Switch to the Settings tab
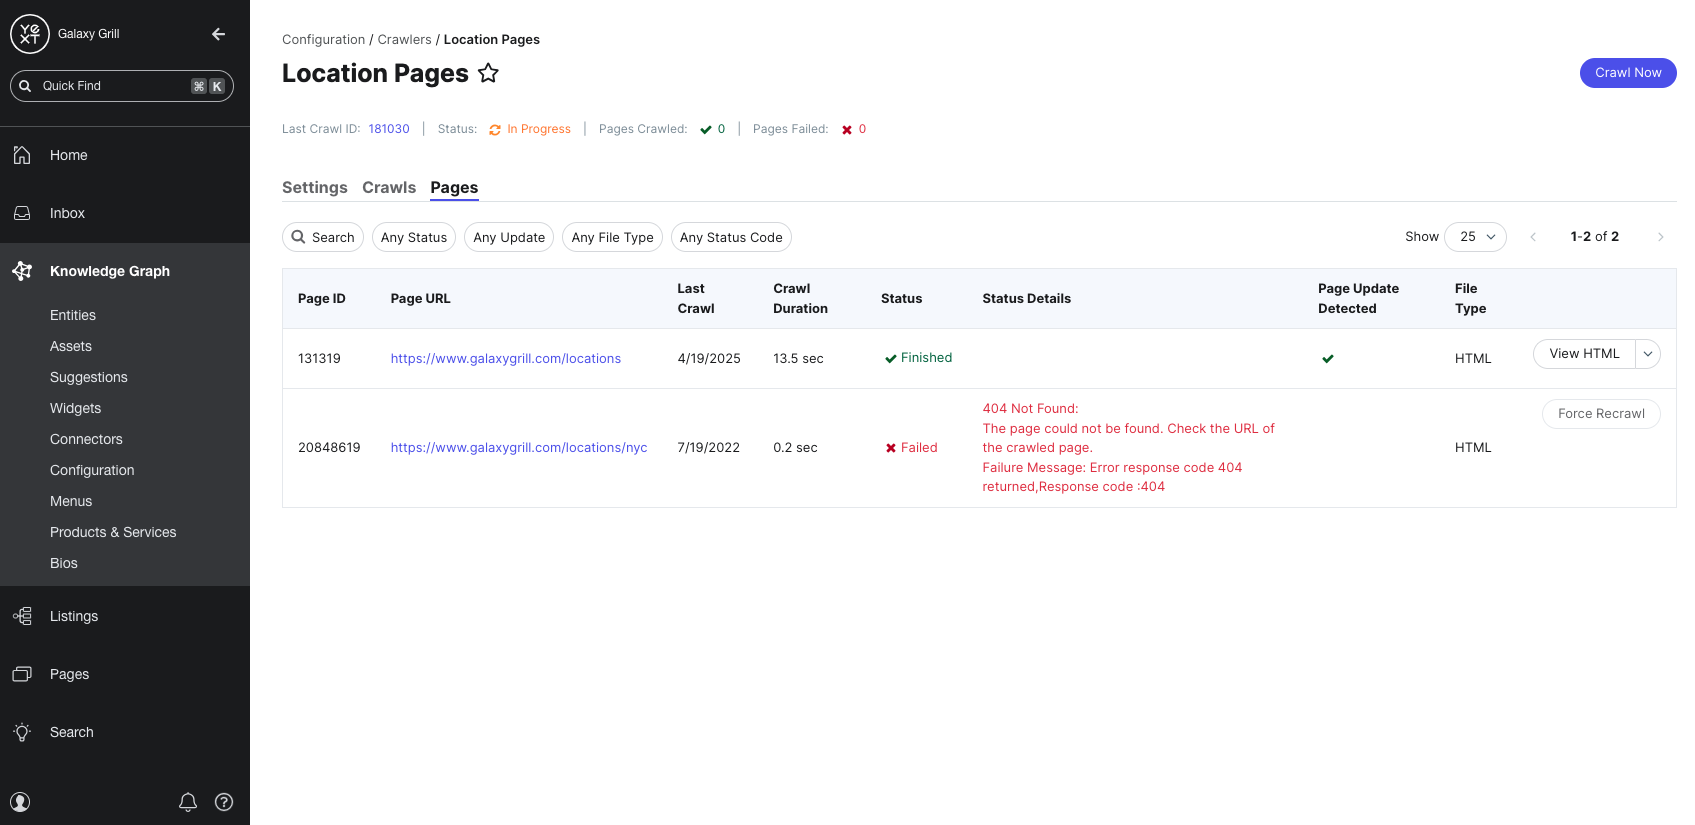The height and width of the screenshot is (825, 1695). [x=315, y=187]
